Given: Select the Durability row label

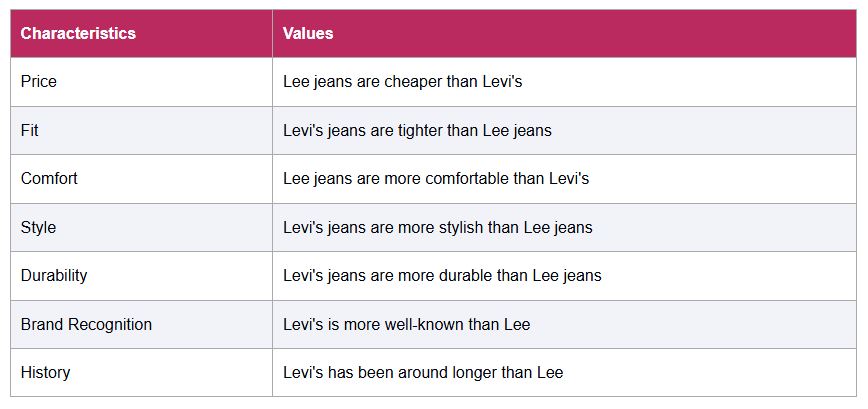Looking at the screenshot, I should click(54, 275).
